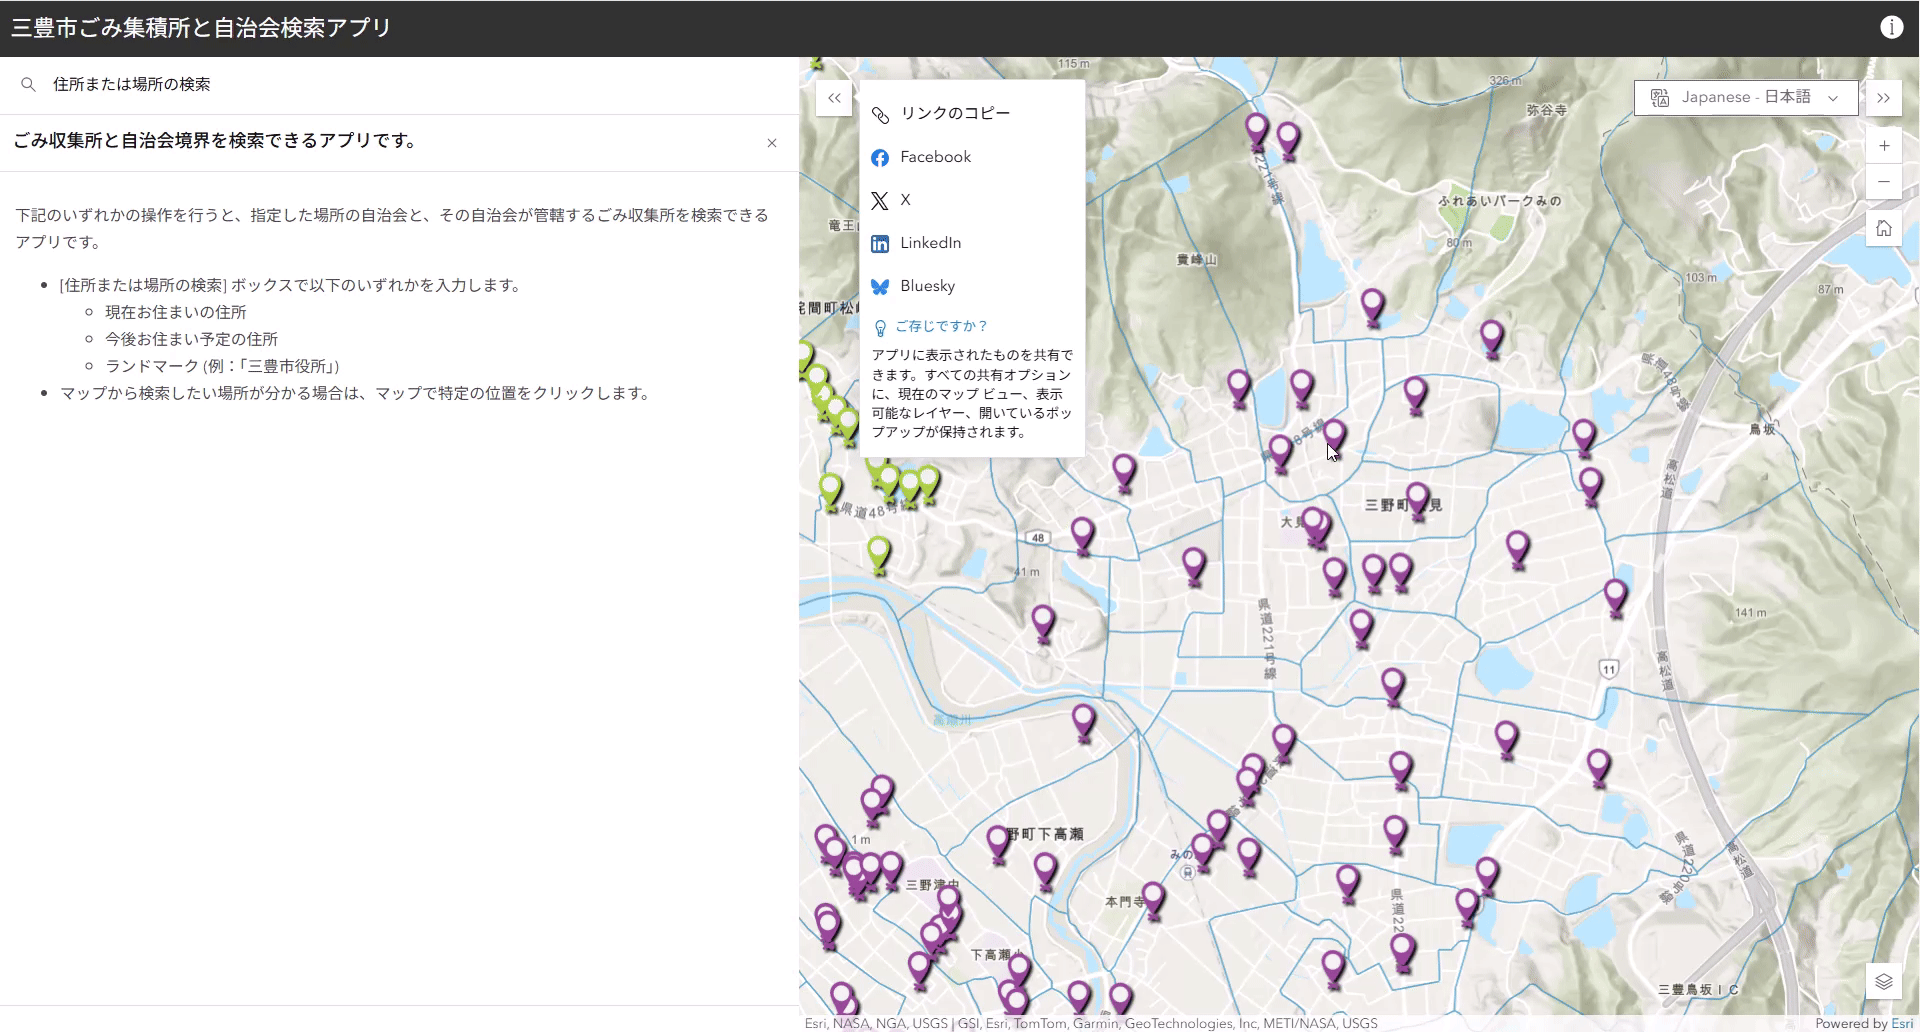The height and width of the screenshot is (1032, 1920).
Task: Click the lightbulb tip icon
Action: [x=880, y=328]
